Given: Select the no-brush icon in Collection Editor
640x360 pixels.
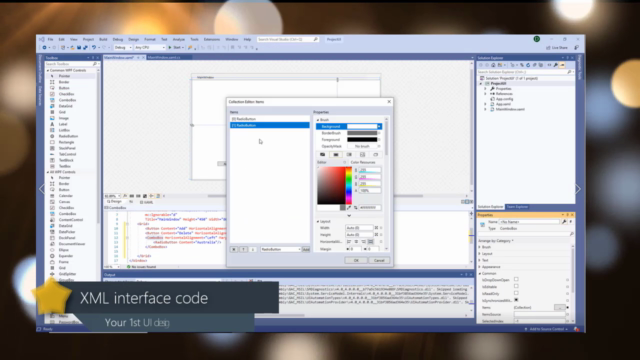Looking at the screenshot, I should [x=322, y=155].
